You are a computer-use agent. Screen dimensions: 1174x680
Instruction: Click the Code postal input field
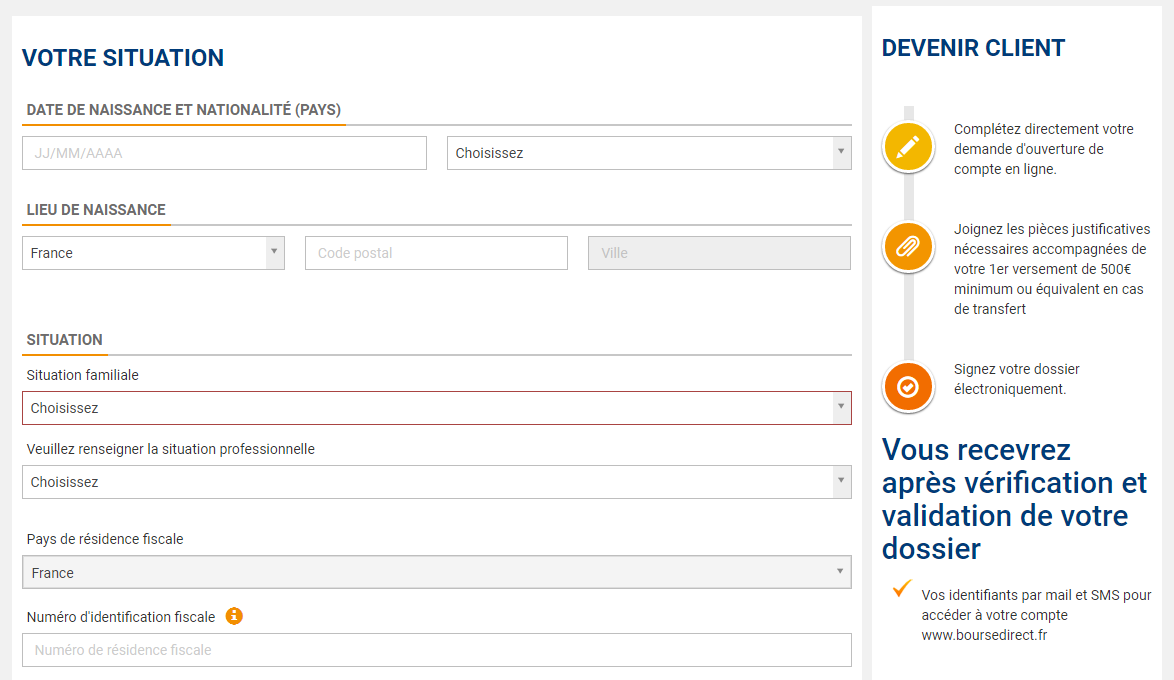[436, 253]
